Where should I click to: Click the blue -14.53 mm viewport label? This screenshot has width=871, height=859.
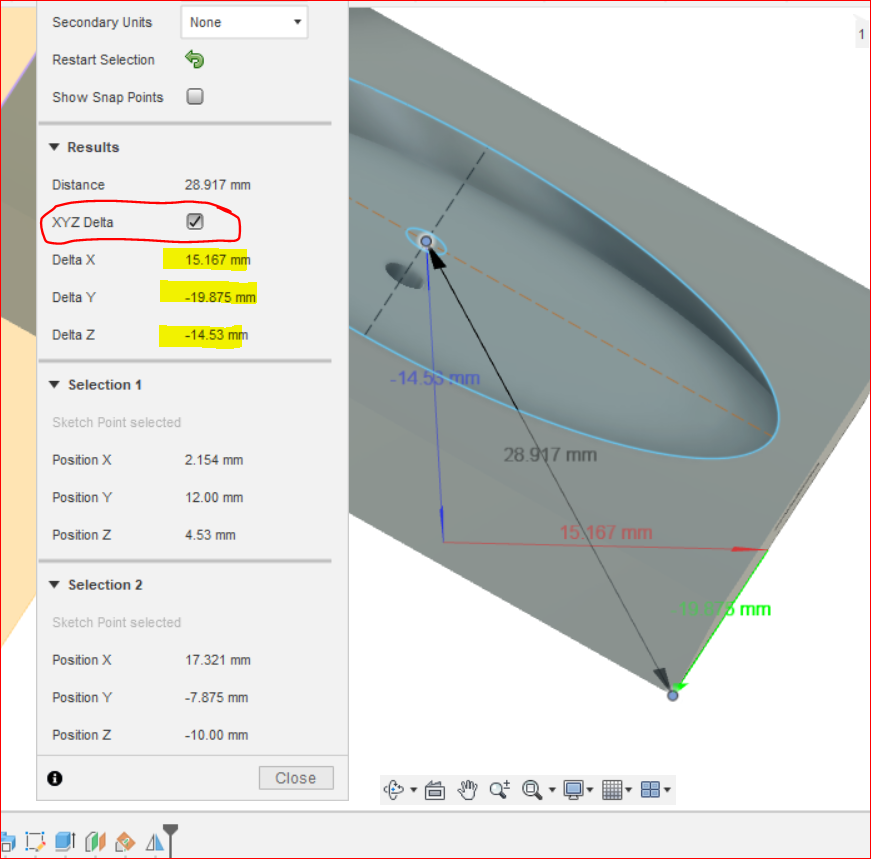click(x=434, y=378)
